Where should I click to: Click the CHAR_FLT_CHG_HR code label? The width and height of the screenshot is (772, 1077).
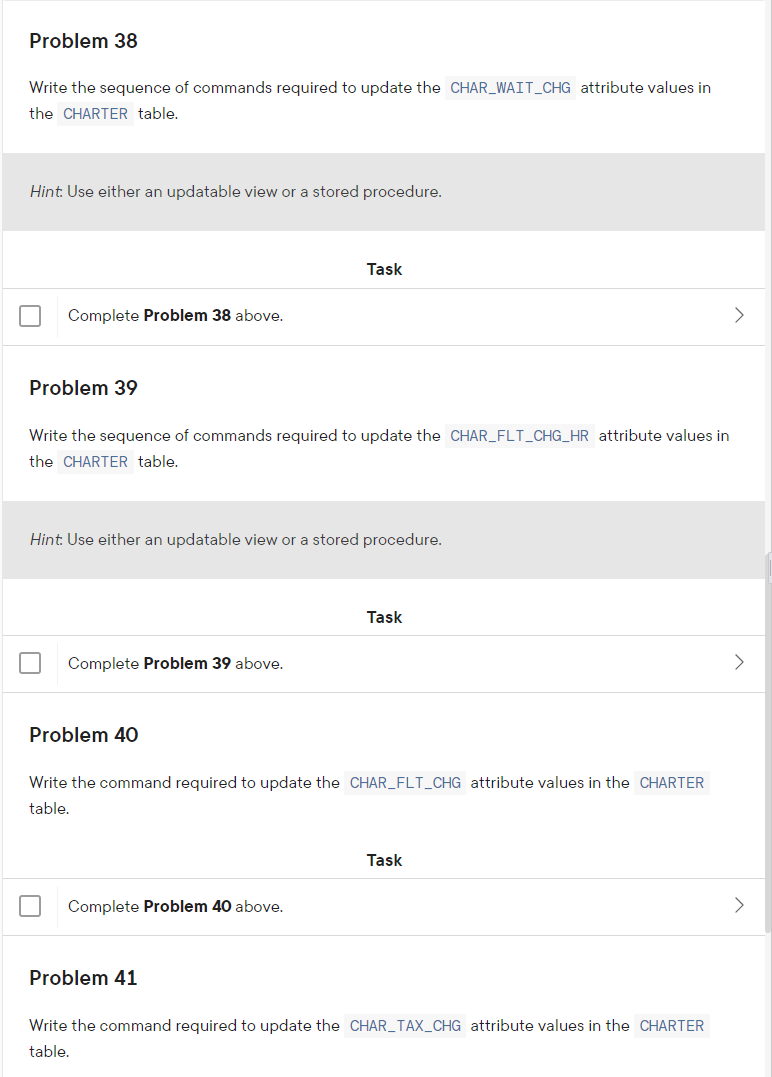click(x=519, y=436)
